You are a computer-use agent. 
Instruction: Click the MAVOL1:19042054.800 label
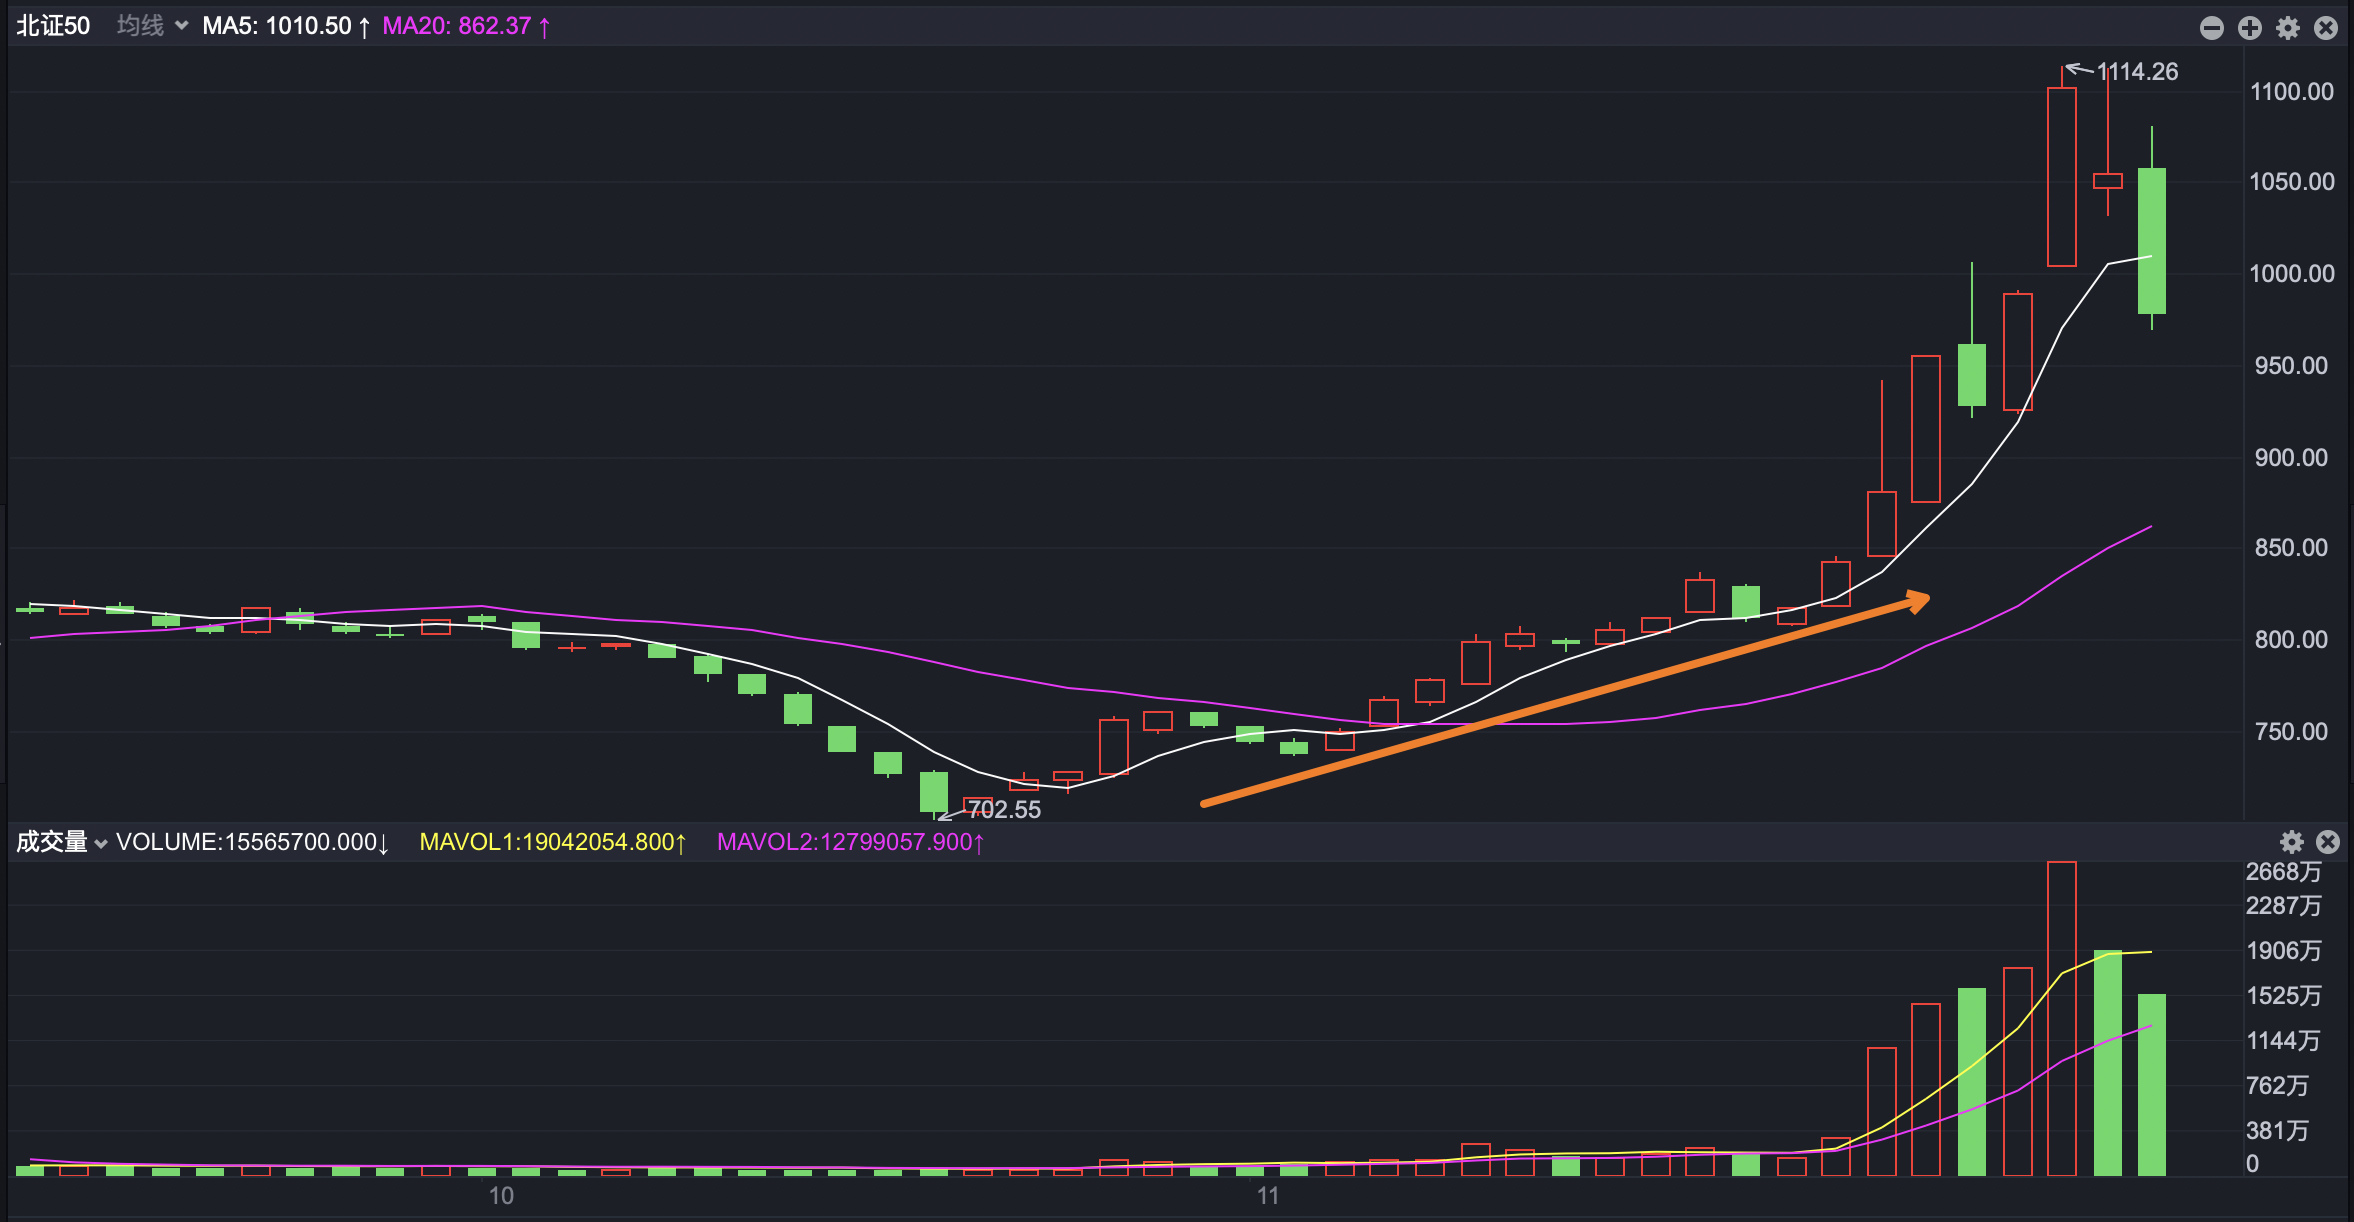coord(553,842)
